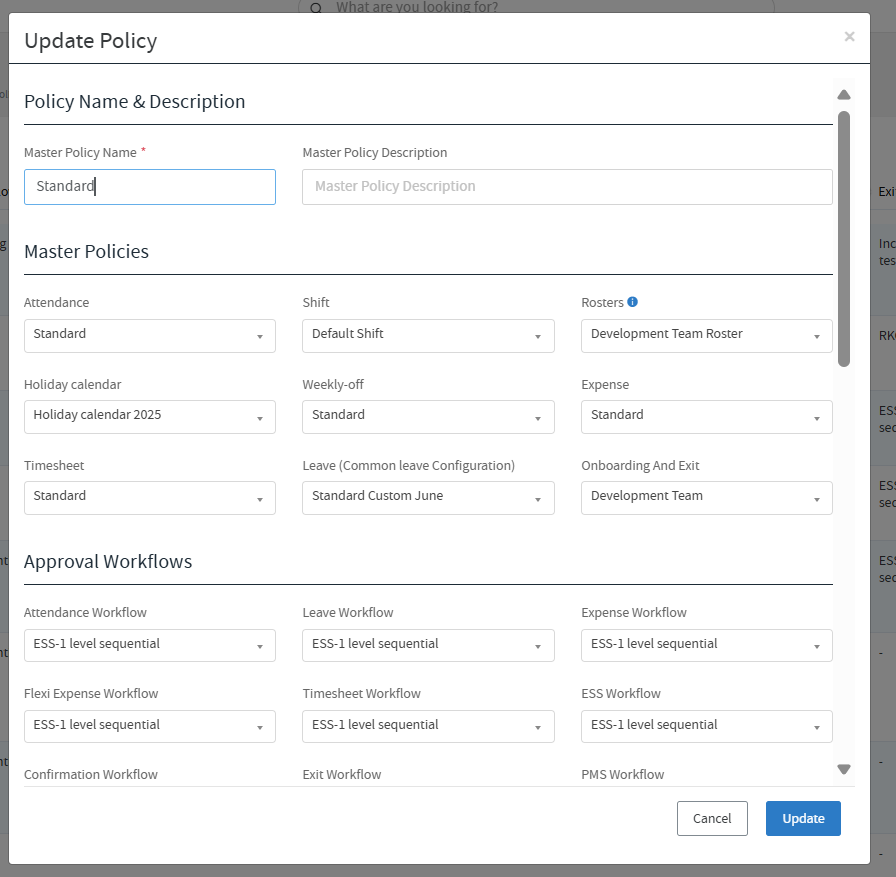
Task: Select the Holiday calendar dropdown
Action: click(150, 416)
